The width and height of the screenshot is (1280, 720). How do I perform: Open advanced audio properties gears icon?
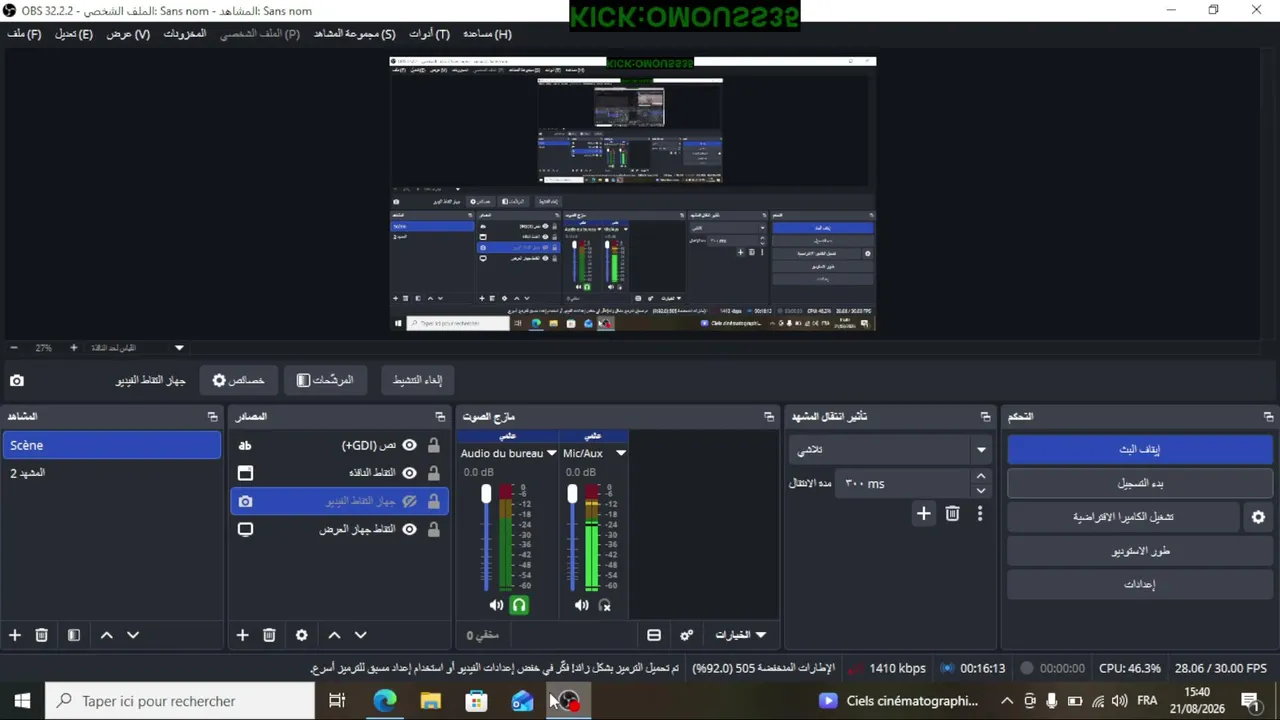(x=687, y=635)
